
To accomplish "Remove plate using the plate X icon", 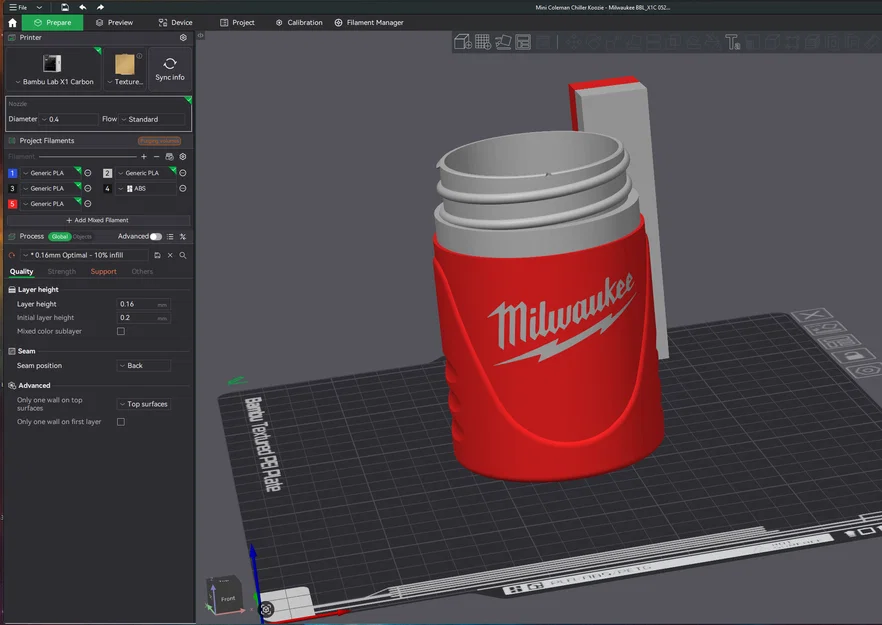I will (x=812, y=314).
